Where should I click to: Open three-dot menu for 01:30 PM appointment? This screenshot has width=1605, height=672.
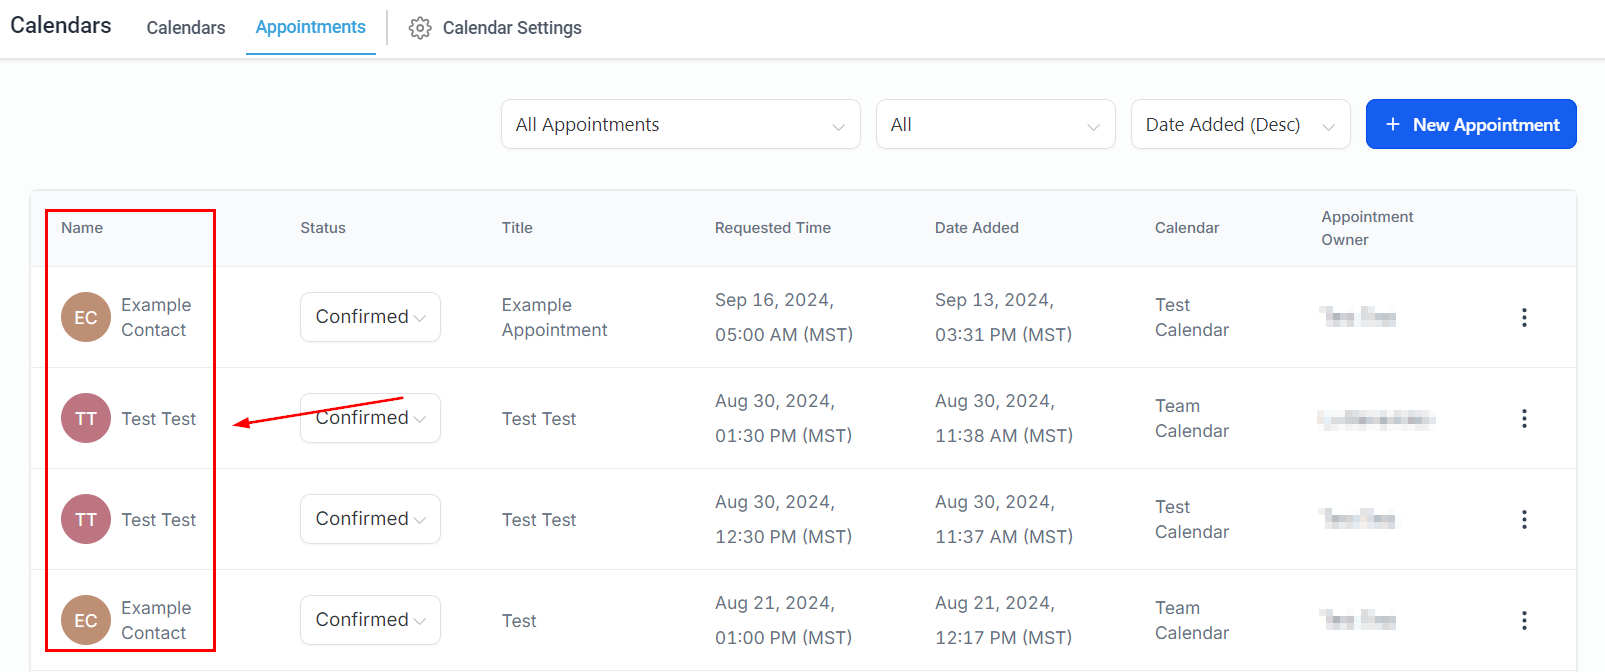pyautogui.click(x=1524, y=418)
